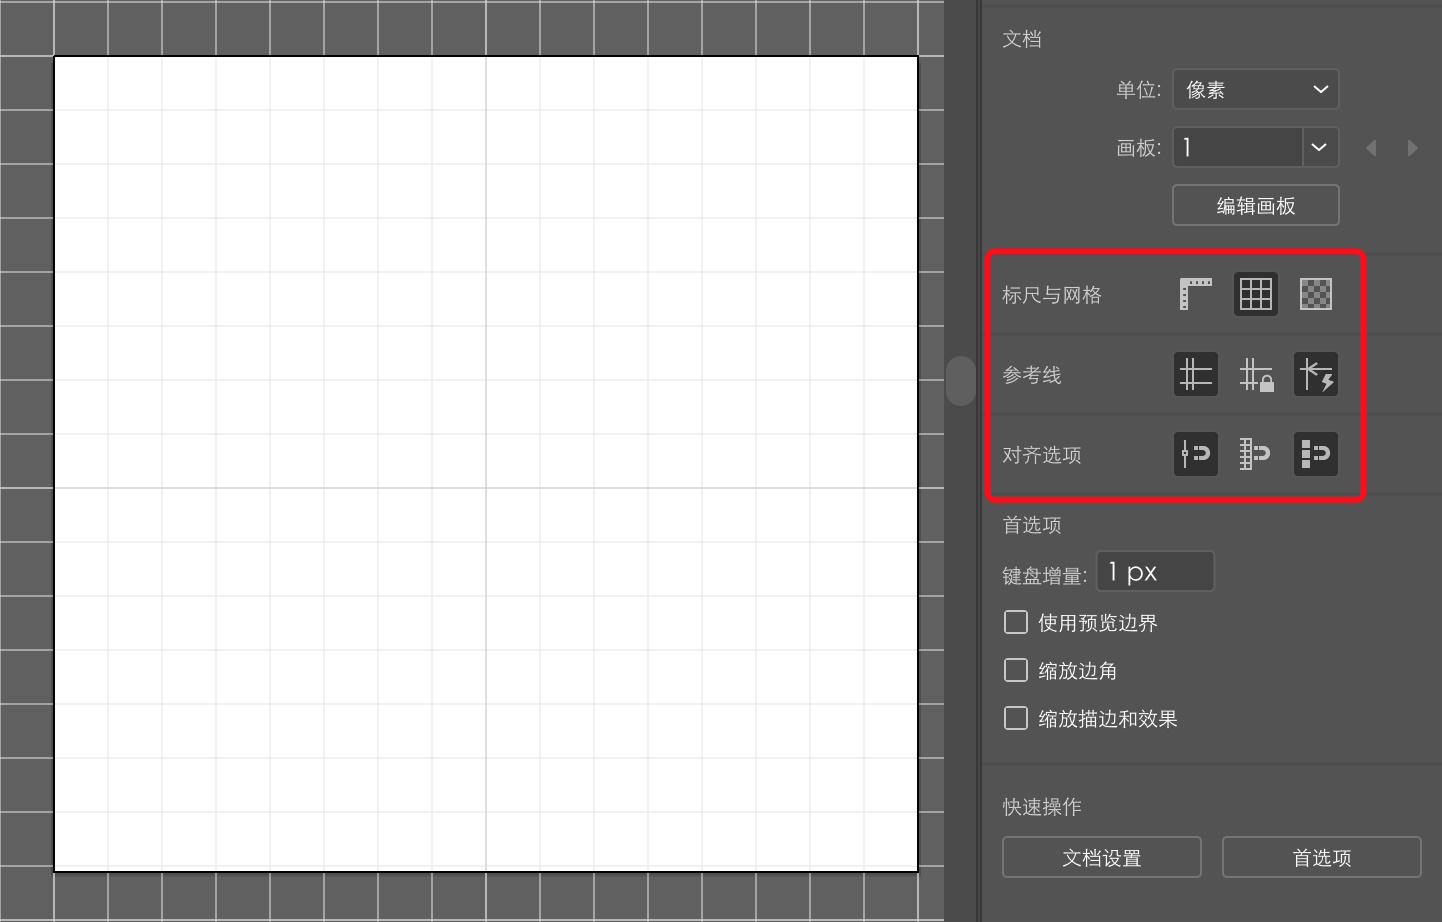The width and height of the screenshot is (1442, 922).
Task: Open the 画板 artboard dropdown
Action: 1318,147
